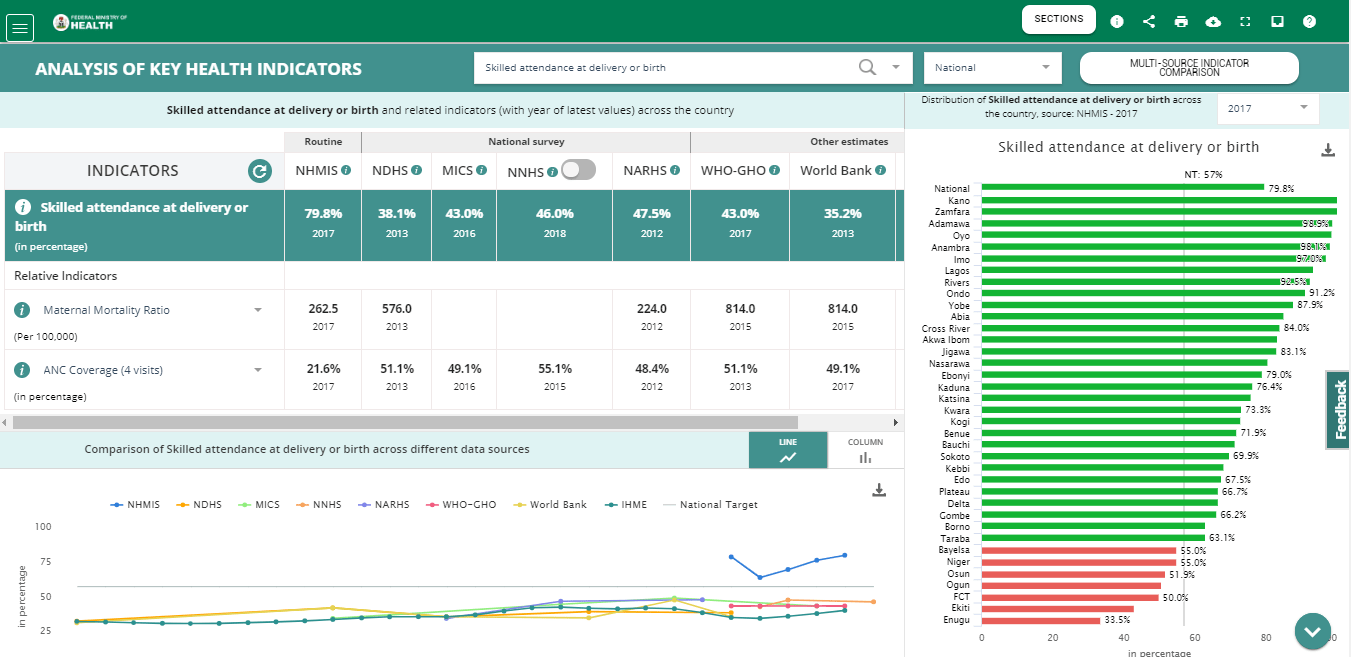Open the help question mark icon
Screen dimensions: 1351x657
[1309, 21]
